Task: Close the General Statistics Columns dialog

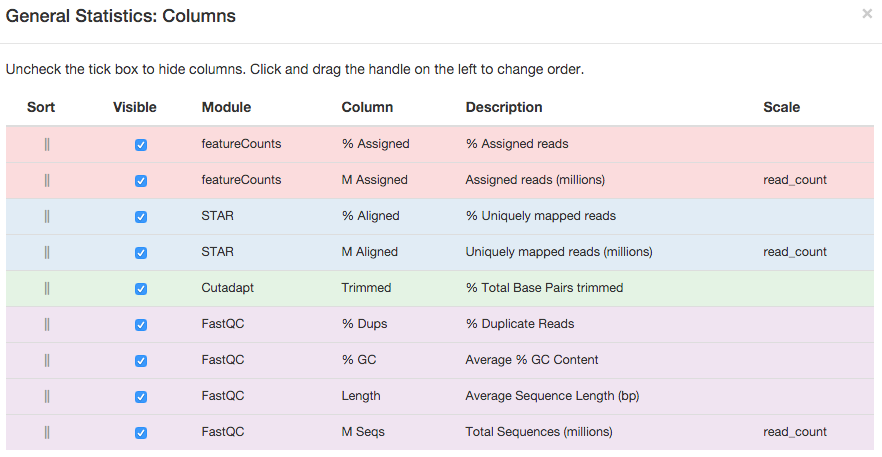Action: tap(866, 14)
